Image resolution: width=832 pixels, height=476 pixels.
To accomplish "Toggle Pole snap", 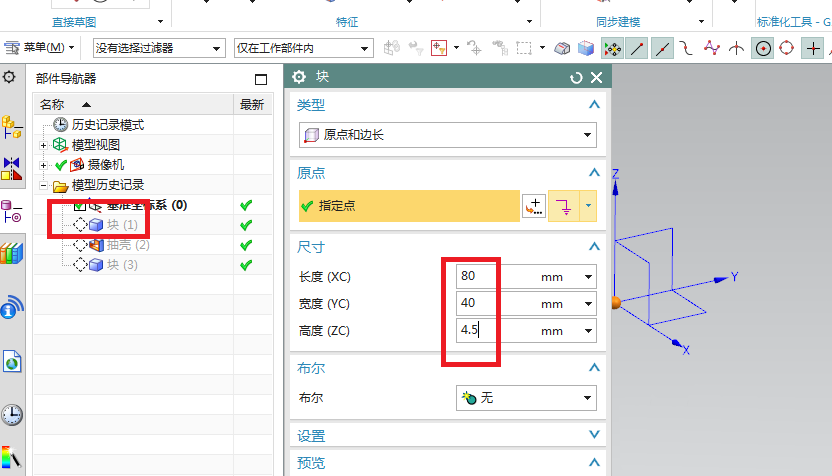I will (712, 49).
